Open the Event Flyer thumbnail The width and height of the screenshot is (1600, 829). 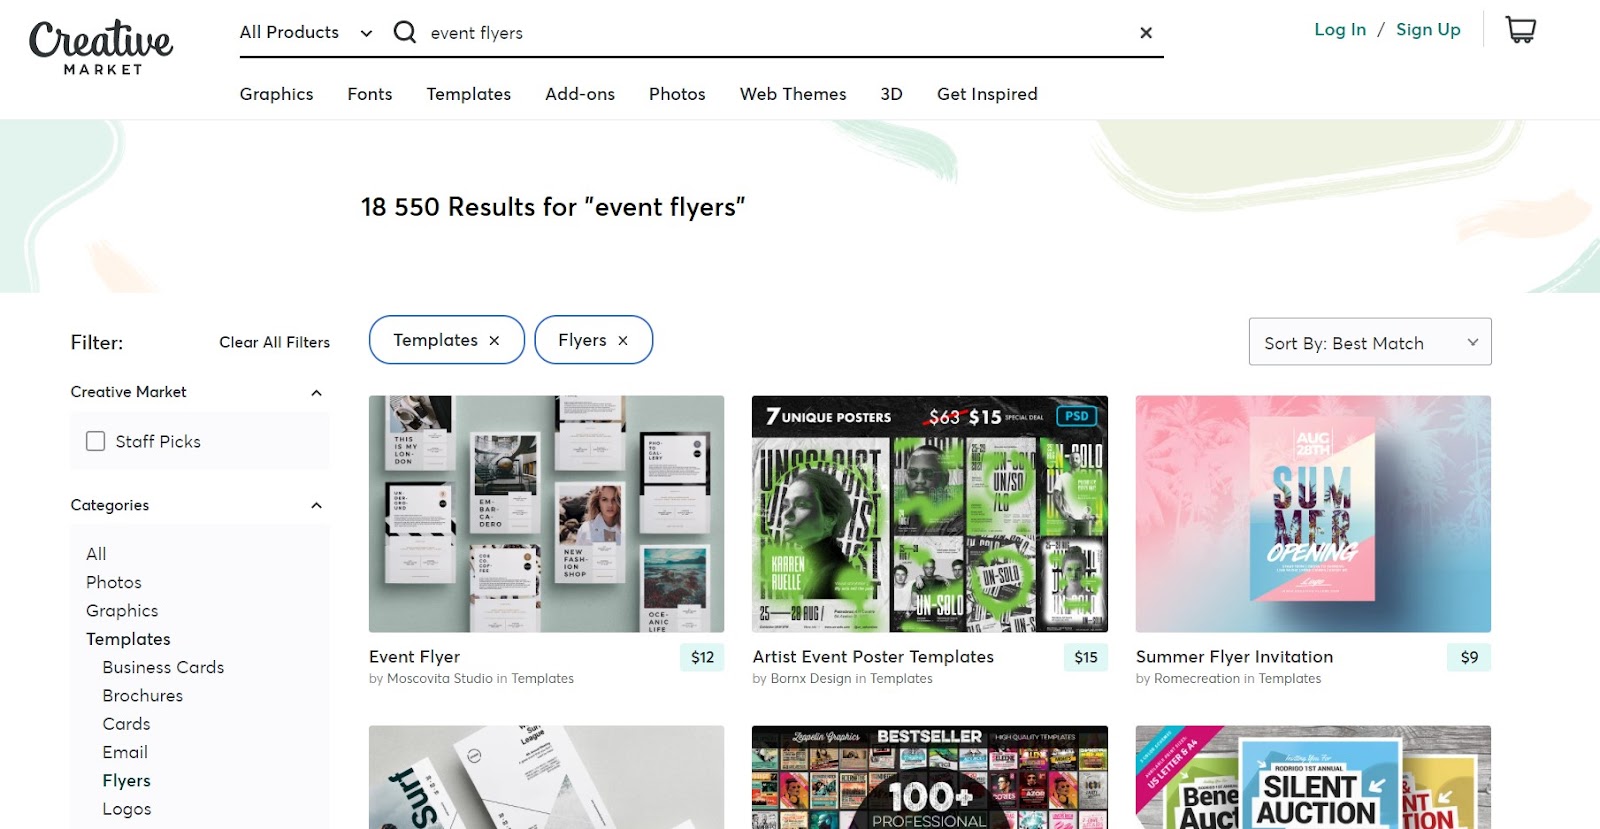pyautogui.click(x=546, y=514)
